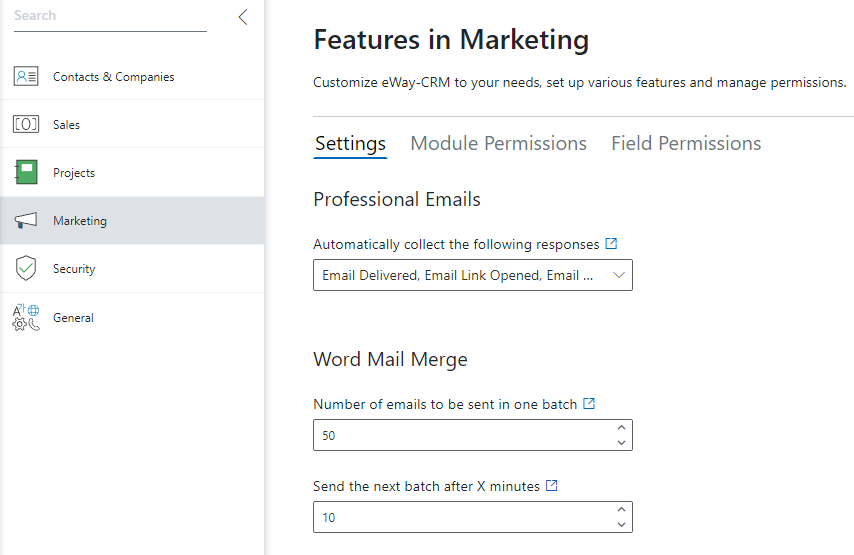Focus the batch size field showing 50
The image size is (854, 555).
point(466,435)
